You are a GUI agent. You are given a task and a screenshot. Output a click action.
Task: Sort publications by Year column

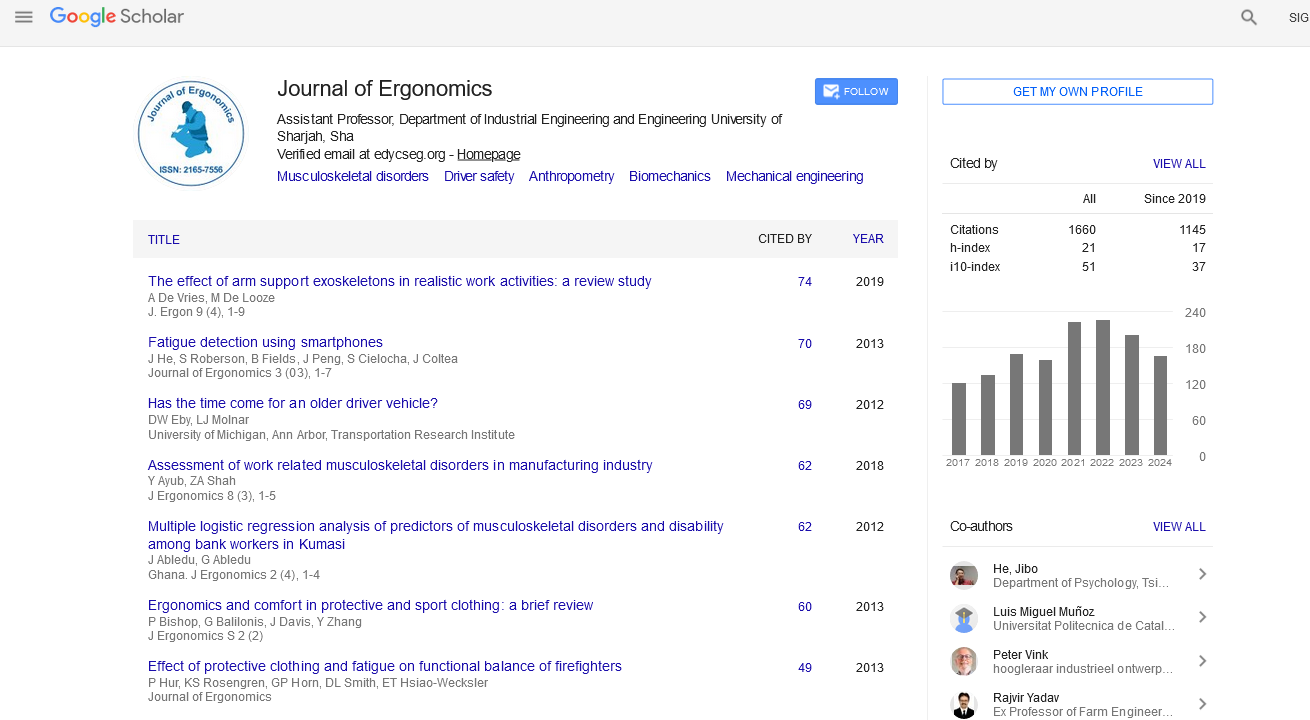coord(867,239)
